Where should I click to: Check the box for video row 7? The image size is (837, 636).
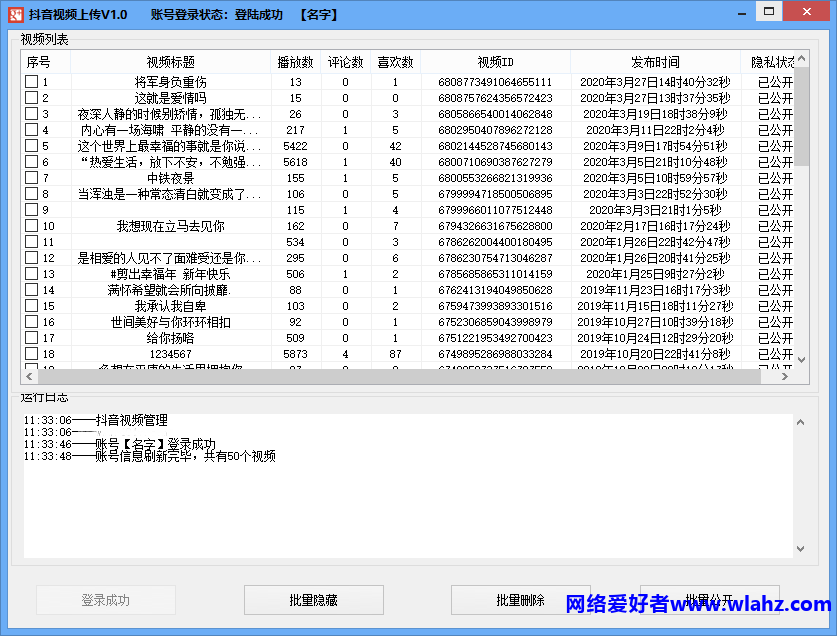31,178
